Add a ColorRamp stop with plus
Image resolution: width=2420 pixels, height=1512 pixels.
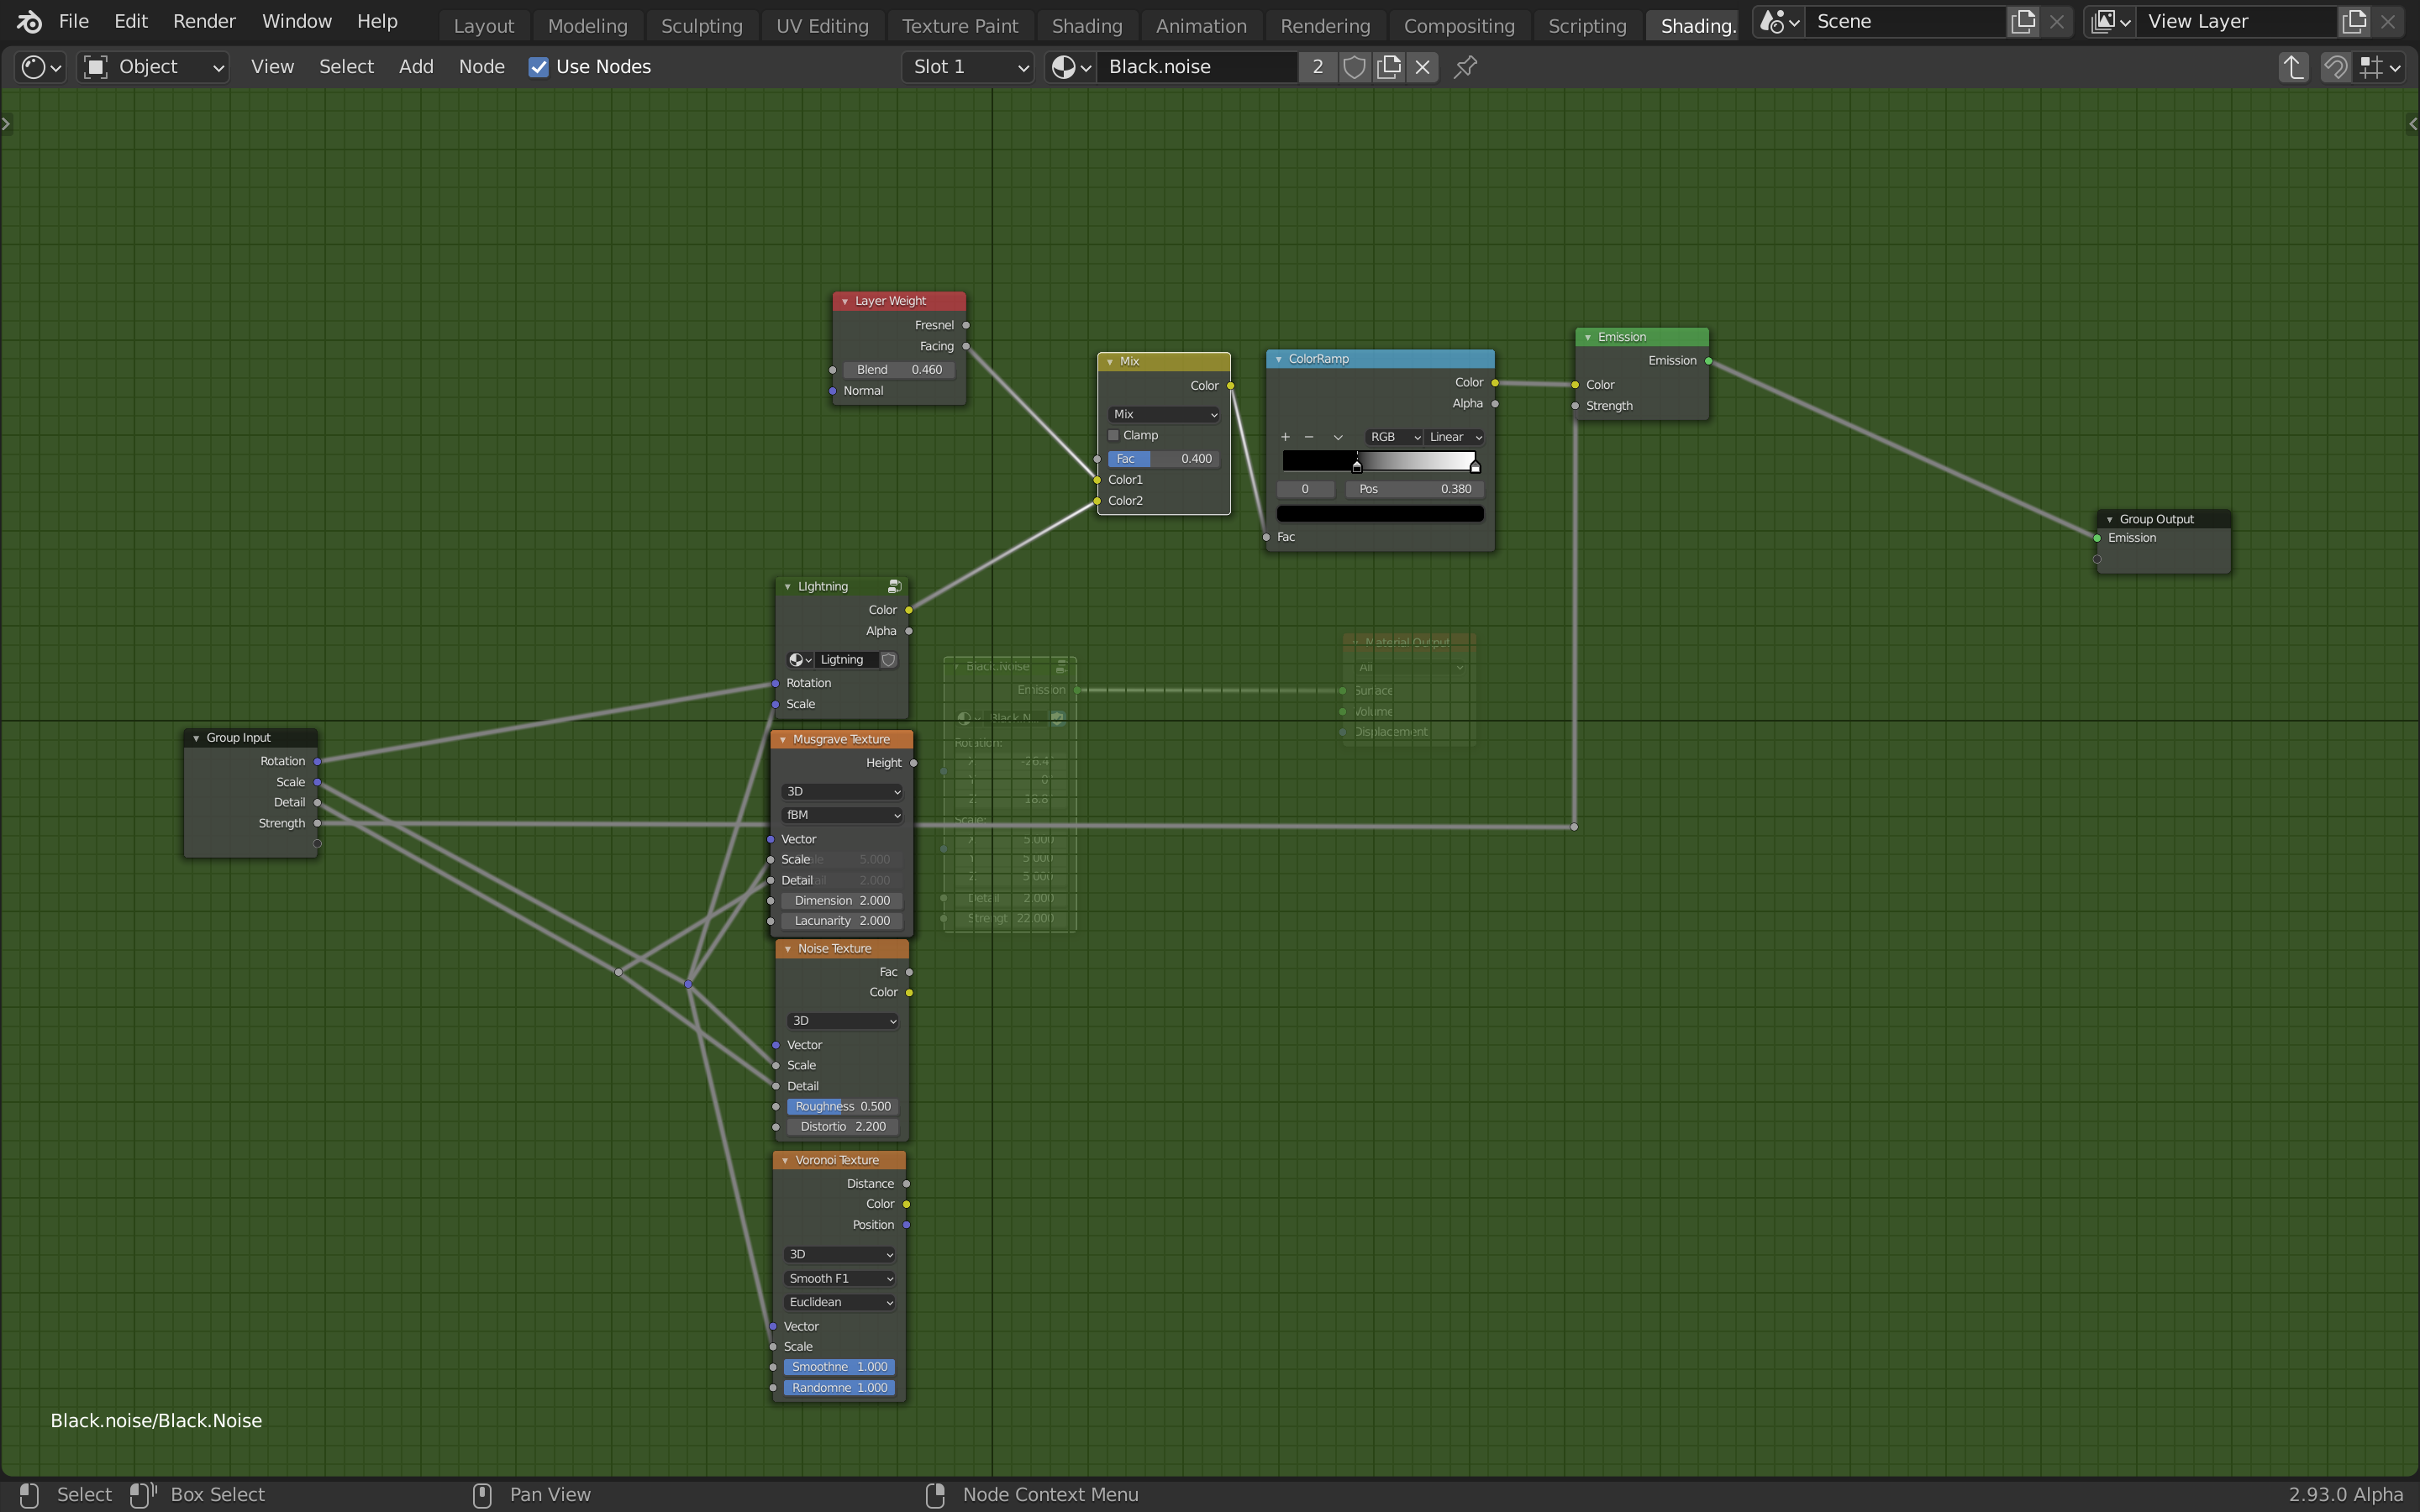(x=1285, y=437)
